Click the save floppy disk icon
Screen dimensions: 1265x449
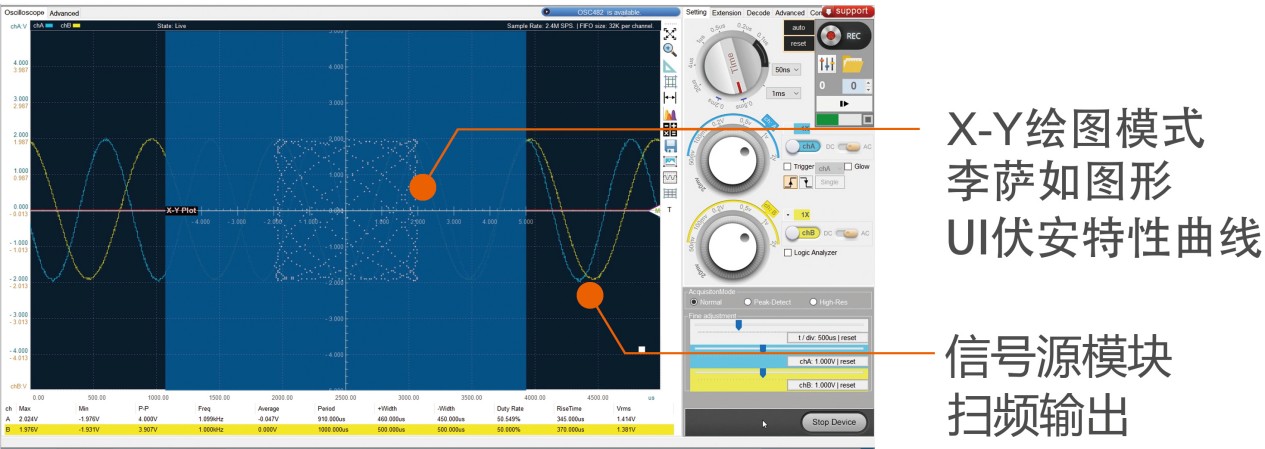point(670,146)
